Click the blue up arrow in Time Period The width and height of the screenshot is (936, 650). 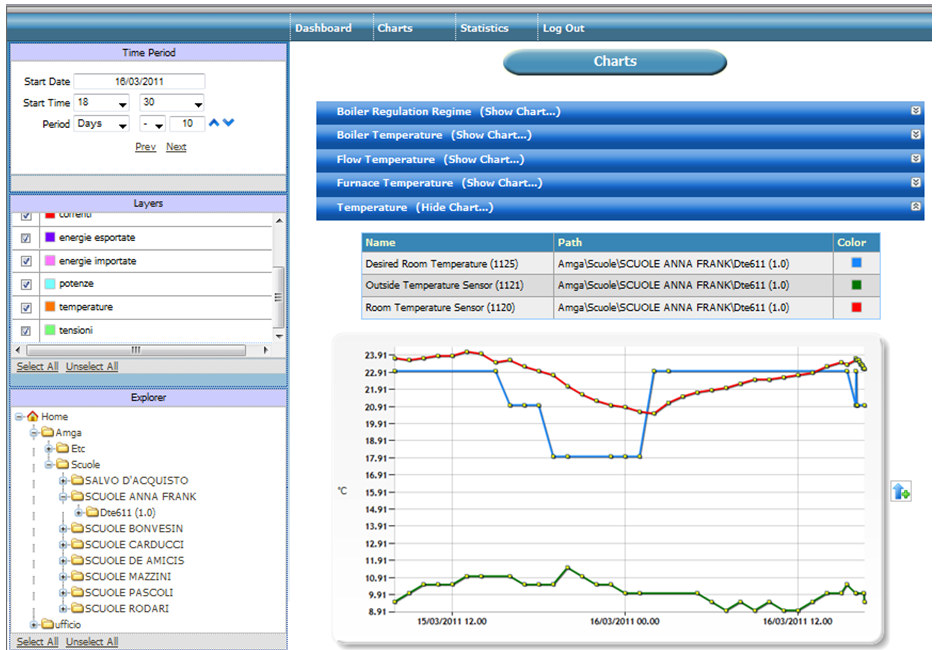click(214, 124)
